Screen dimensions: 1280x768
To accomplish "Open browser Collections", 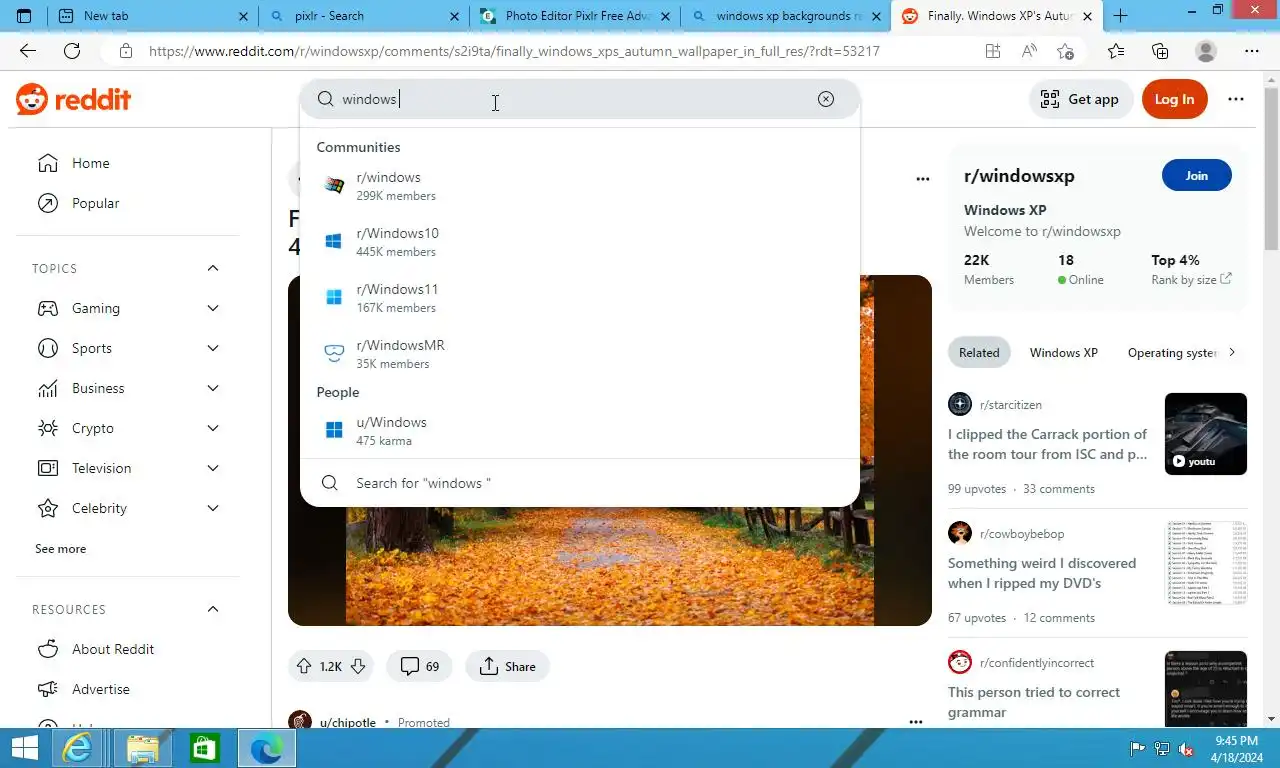I will point(1160,51).
